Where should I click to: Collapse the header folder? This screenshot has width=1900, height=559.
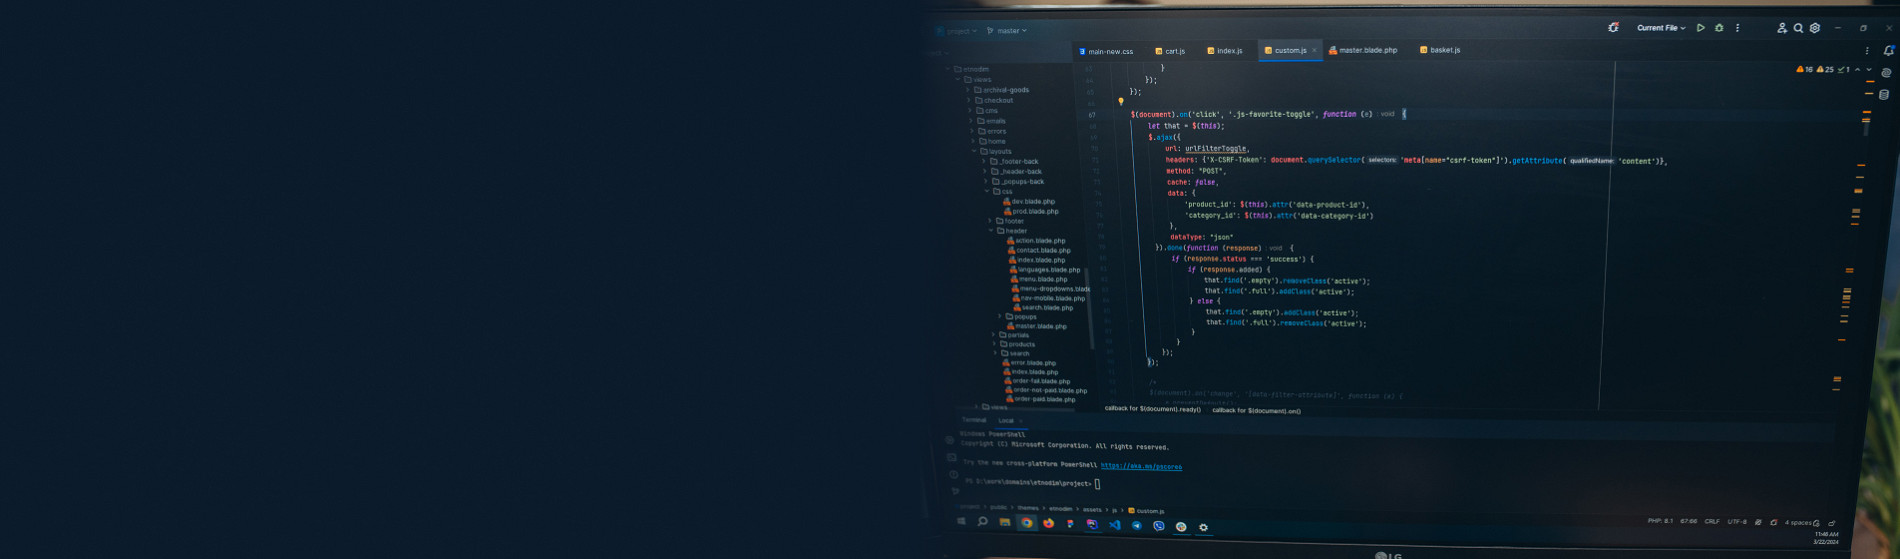(x=991, y=231)
